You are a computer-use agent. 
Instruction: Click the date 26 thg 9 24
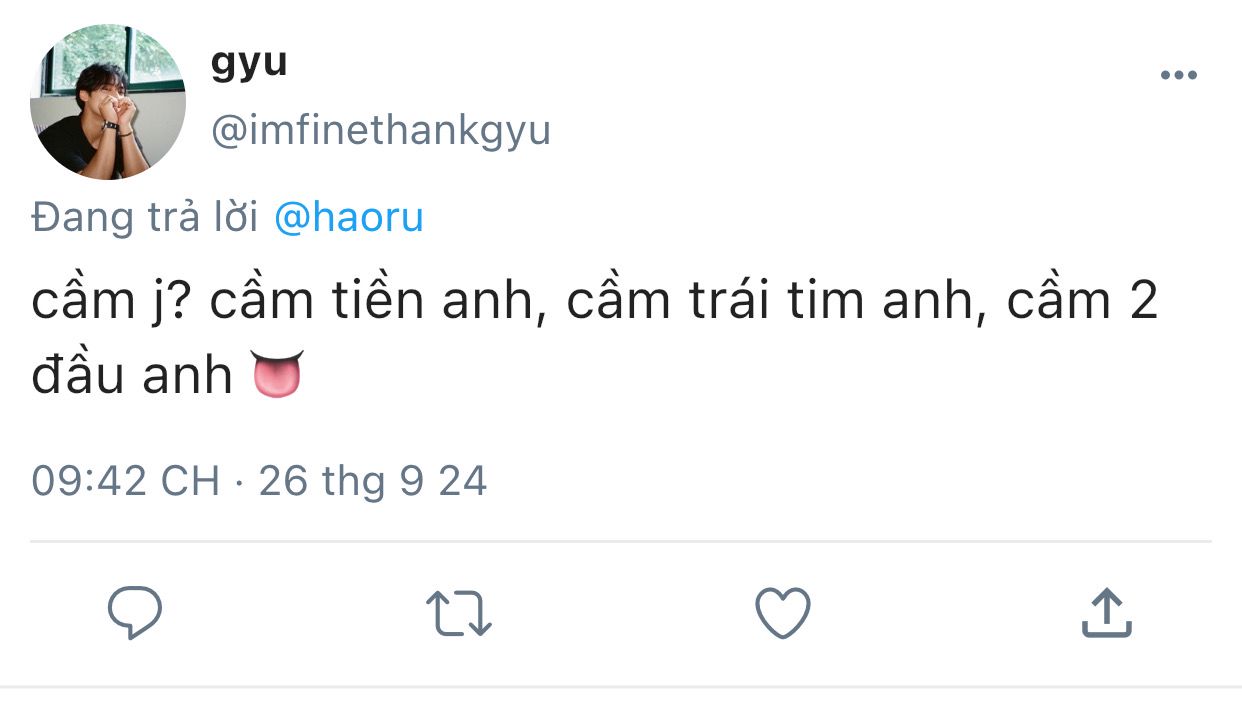[x=373, y=481]
